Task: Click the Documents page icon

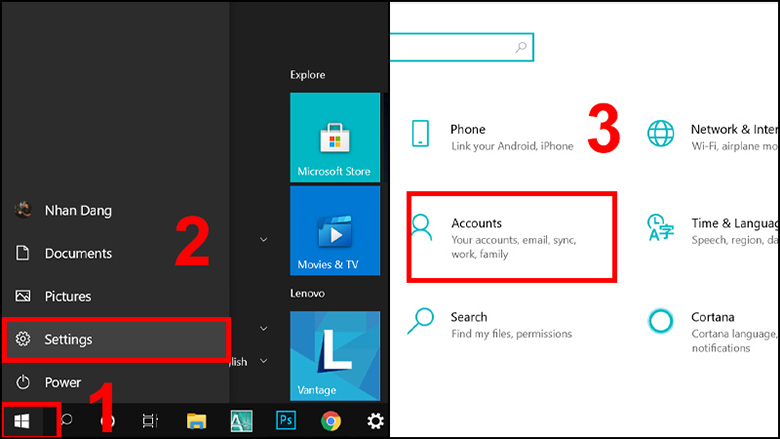Action: tap(22, 253)
